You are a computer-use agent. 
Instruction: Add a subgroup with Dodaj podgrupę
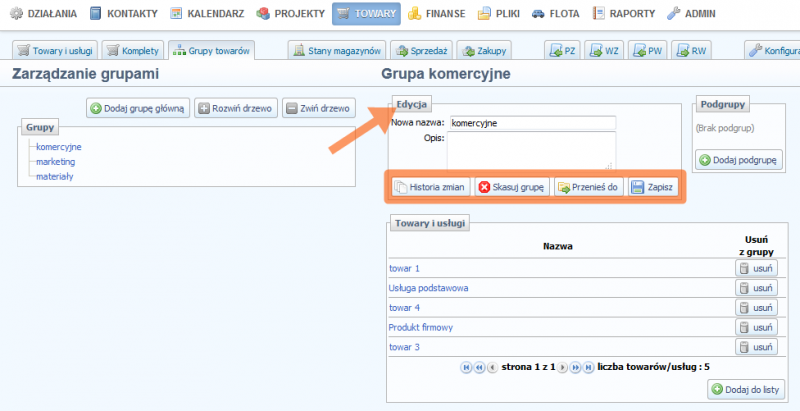tap(738, 160)
